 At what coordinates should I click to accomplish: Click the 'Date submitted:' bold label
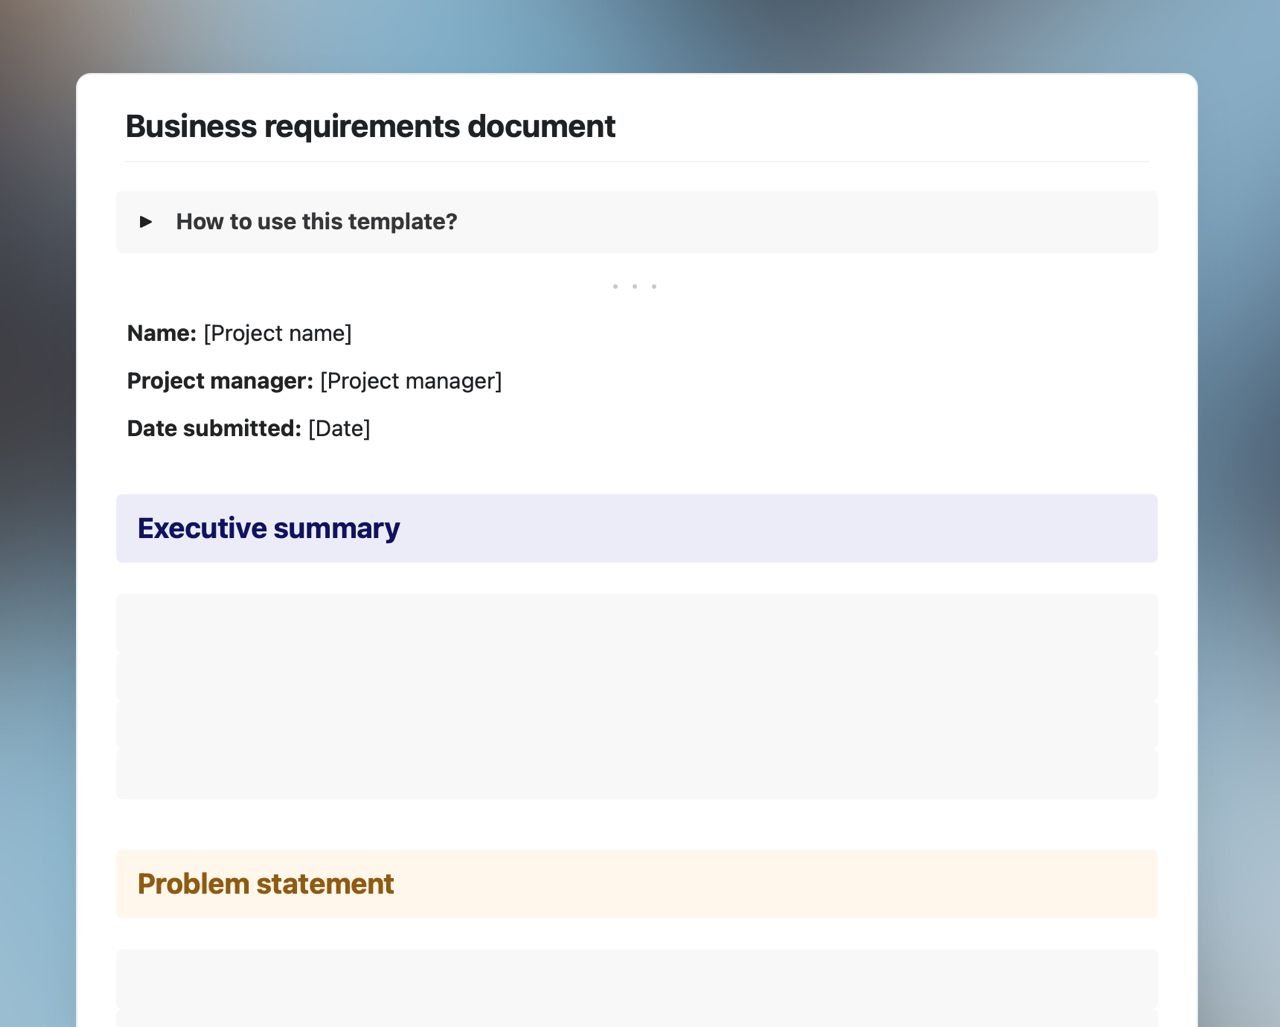[214, 428]
